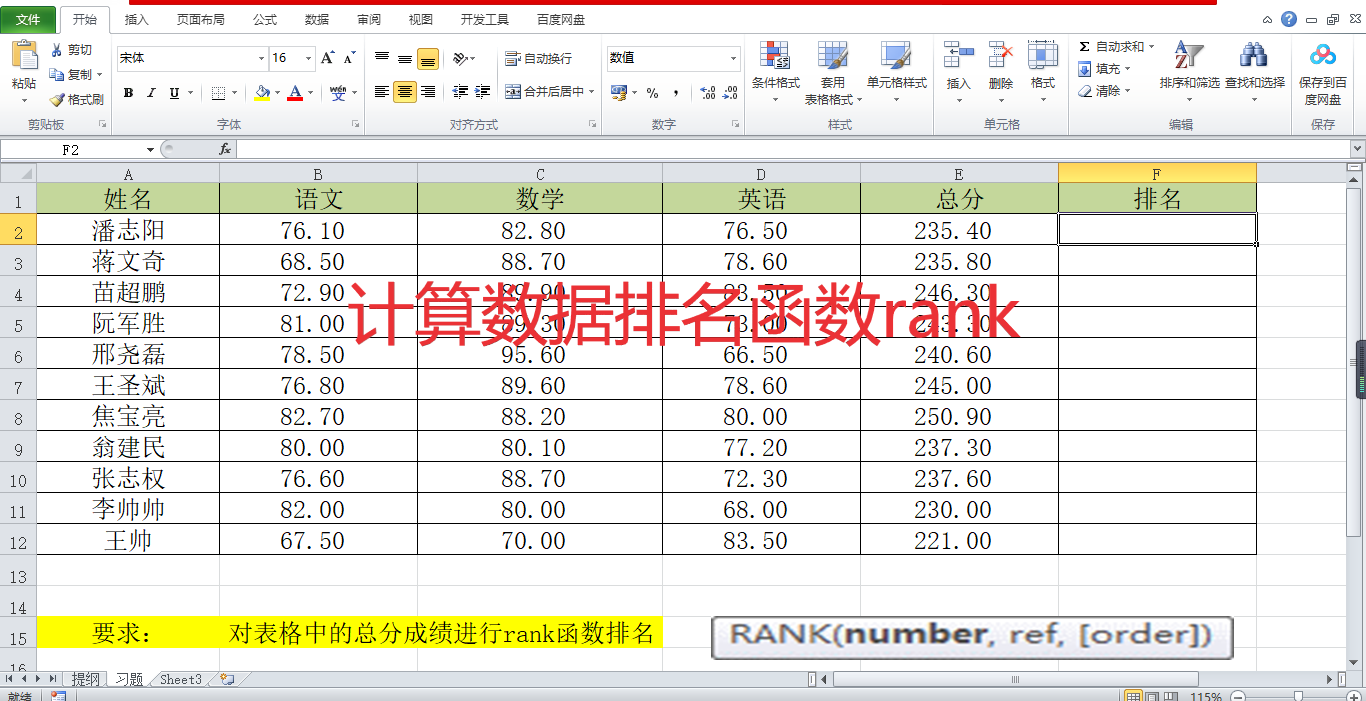Click the phonetic guide (wén) icon
Image resolution: width=1366 pixels, height=701 pixels.
point(338,93)
